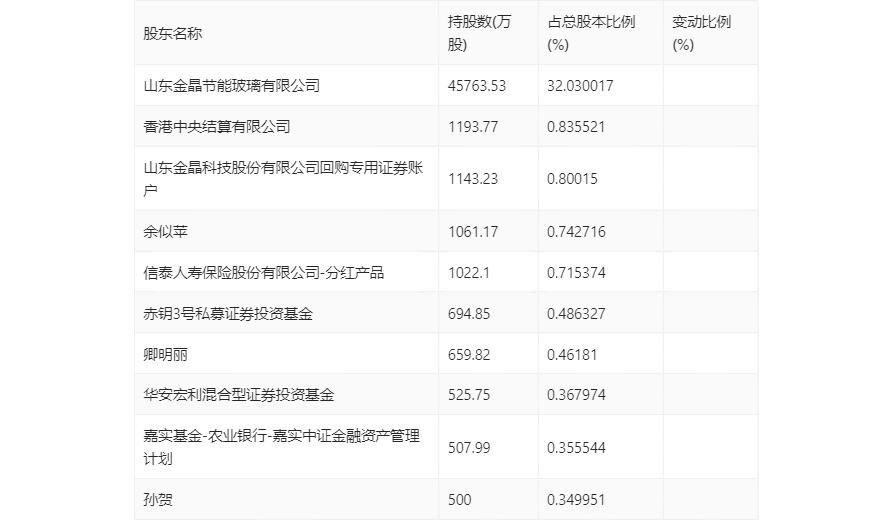Click 信泰人寿保险股份有限公司-分红产品
The height and width of the screenshot is (520, 893).
pos(263,273)
